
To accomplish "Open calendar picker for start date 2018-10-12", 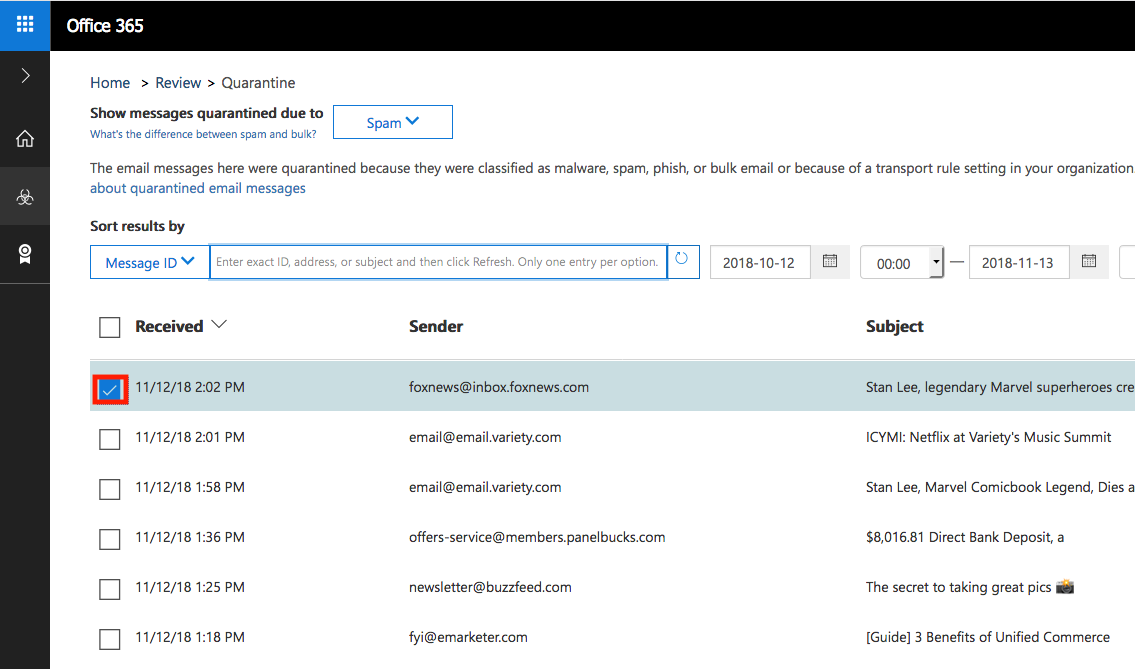I will [829, 262].
